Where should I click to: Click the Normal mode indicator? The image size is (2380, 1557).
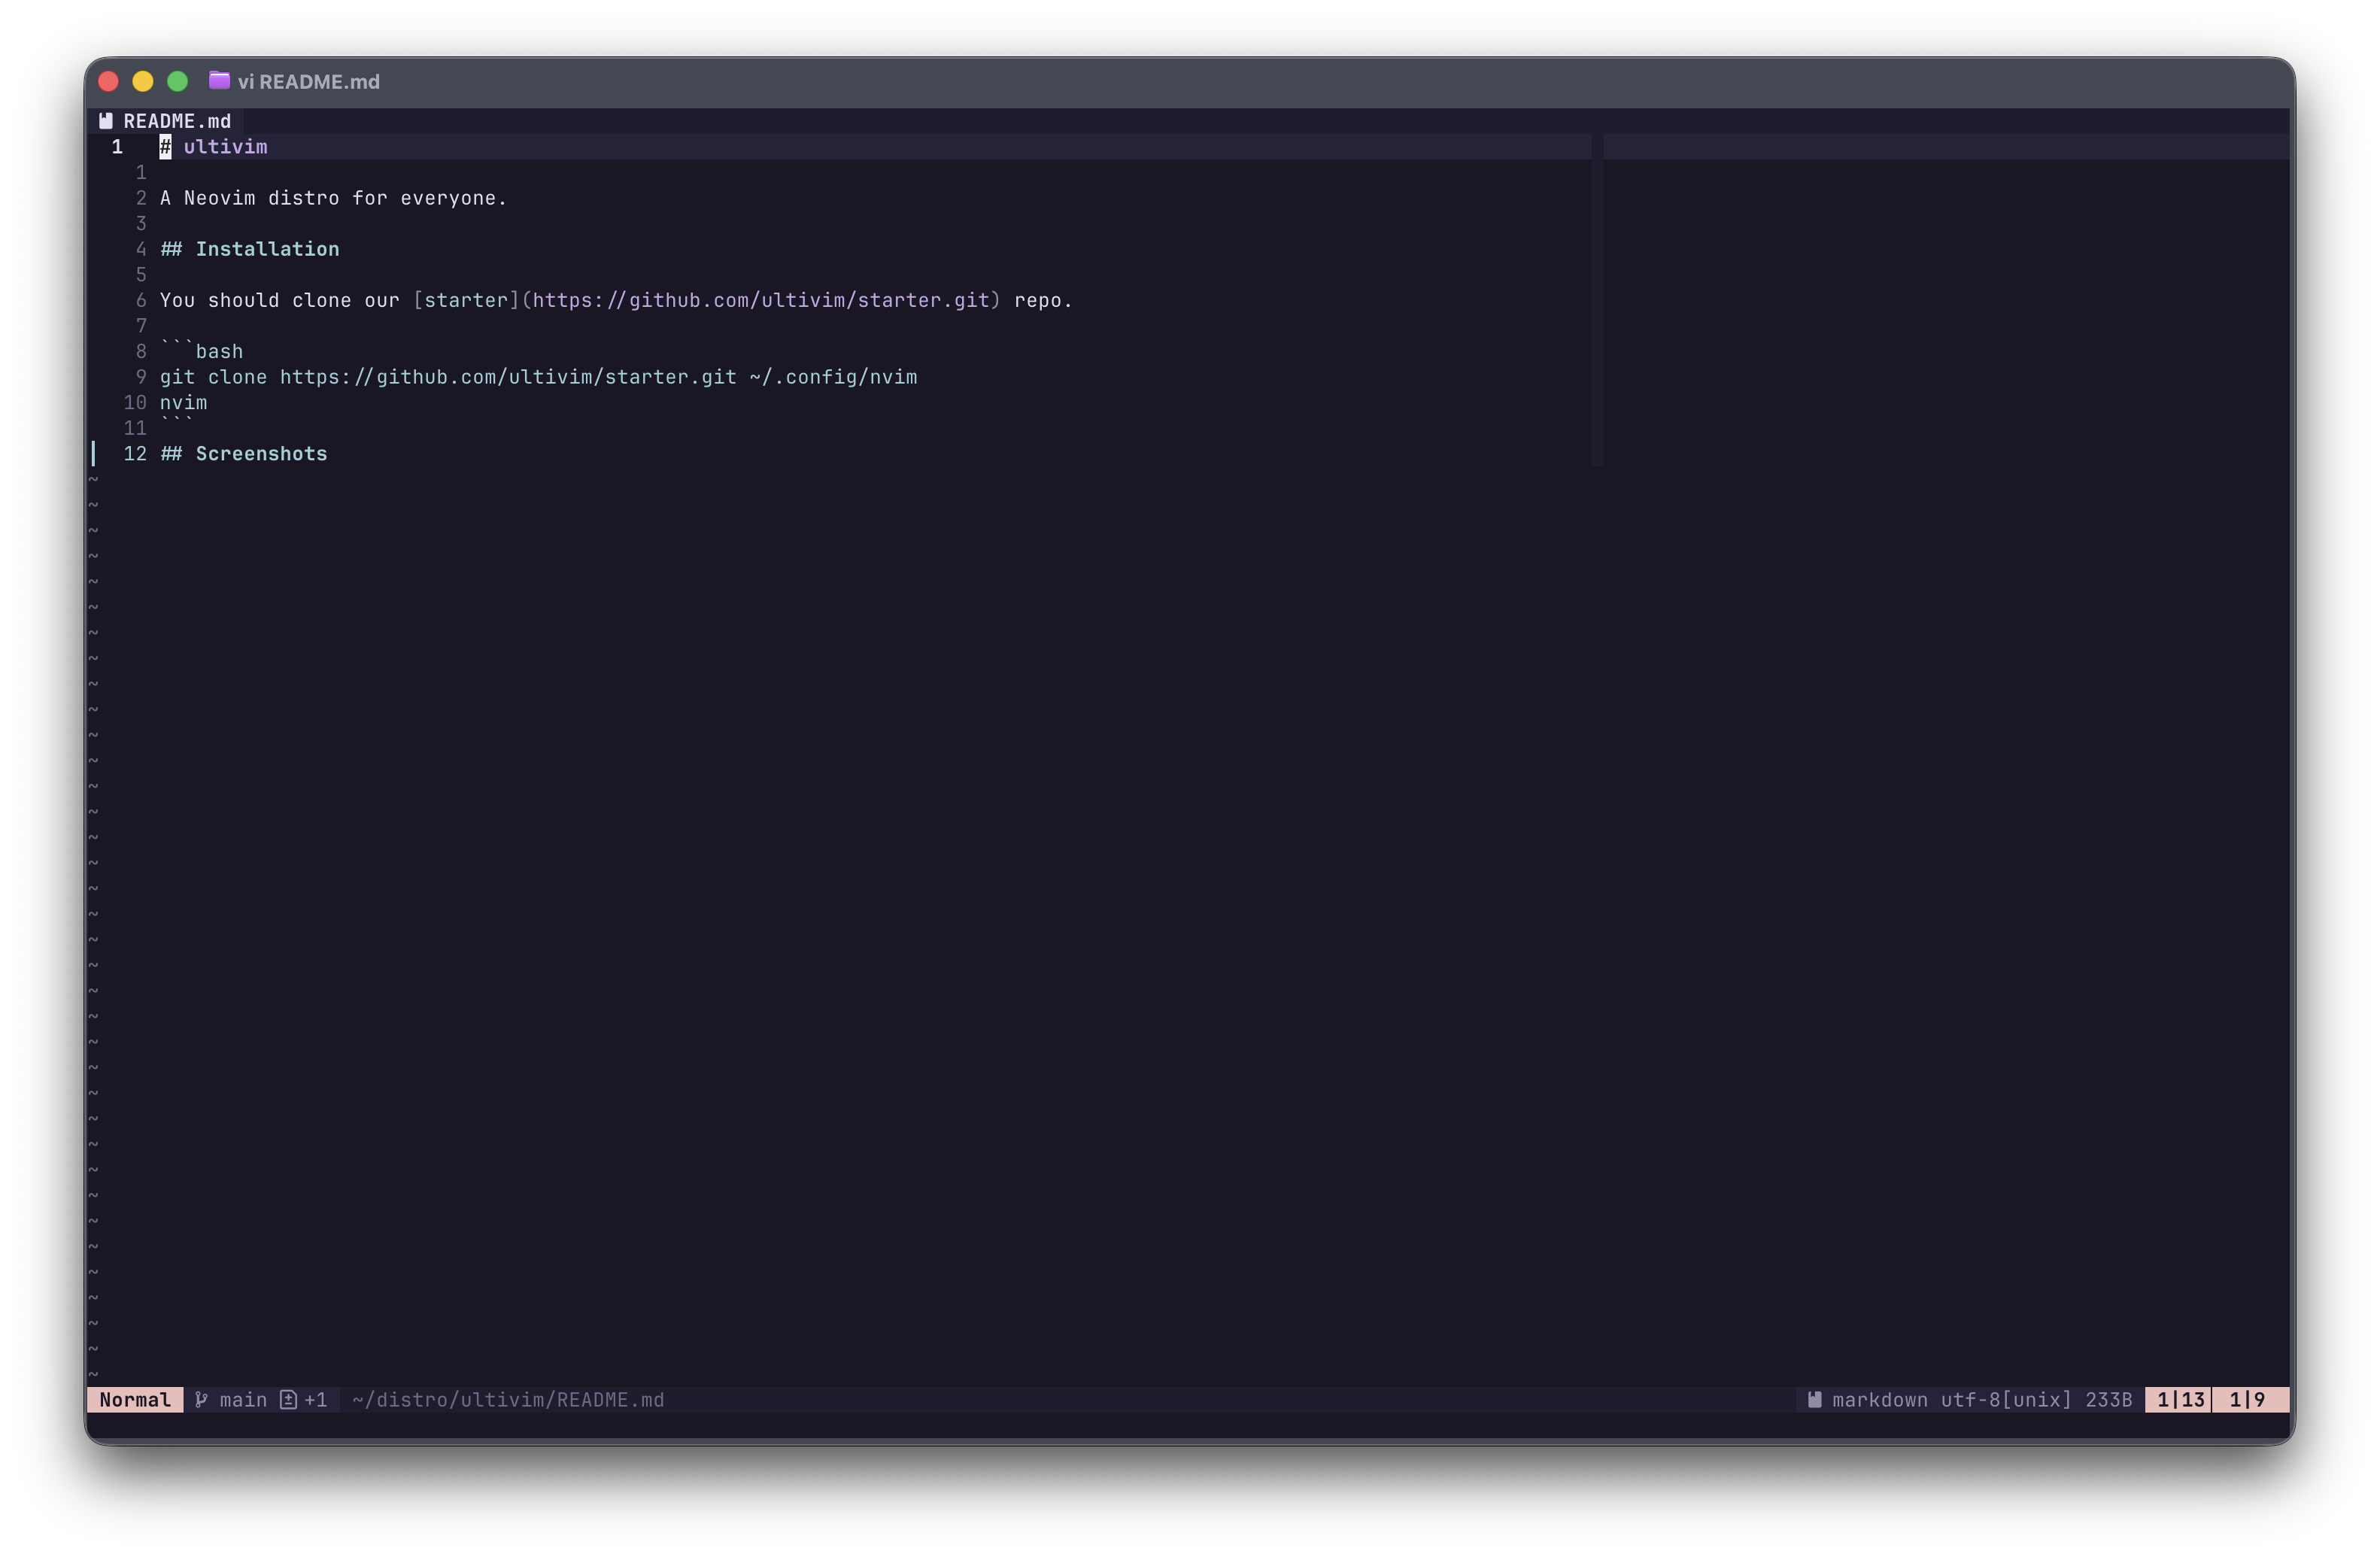[x=135, y=1399]
